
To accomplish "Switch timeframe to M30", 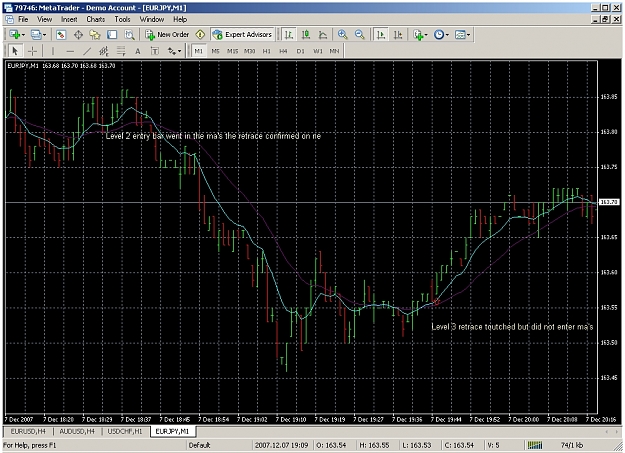I will [250, 51].
